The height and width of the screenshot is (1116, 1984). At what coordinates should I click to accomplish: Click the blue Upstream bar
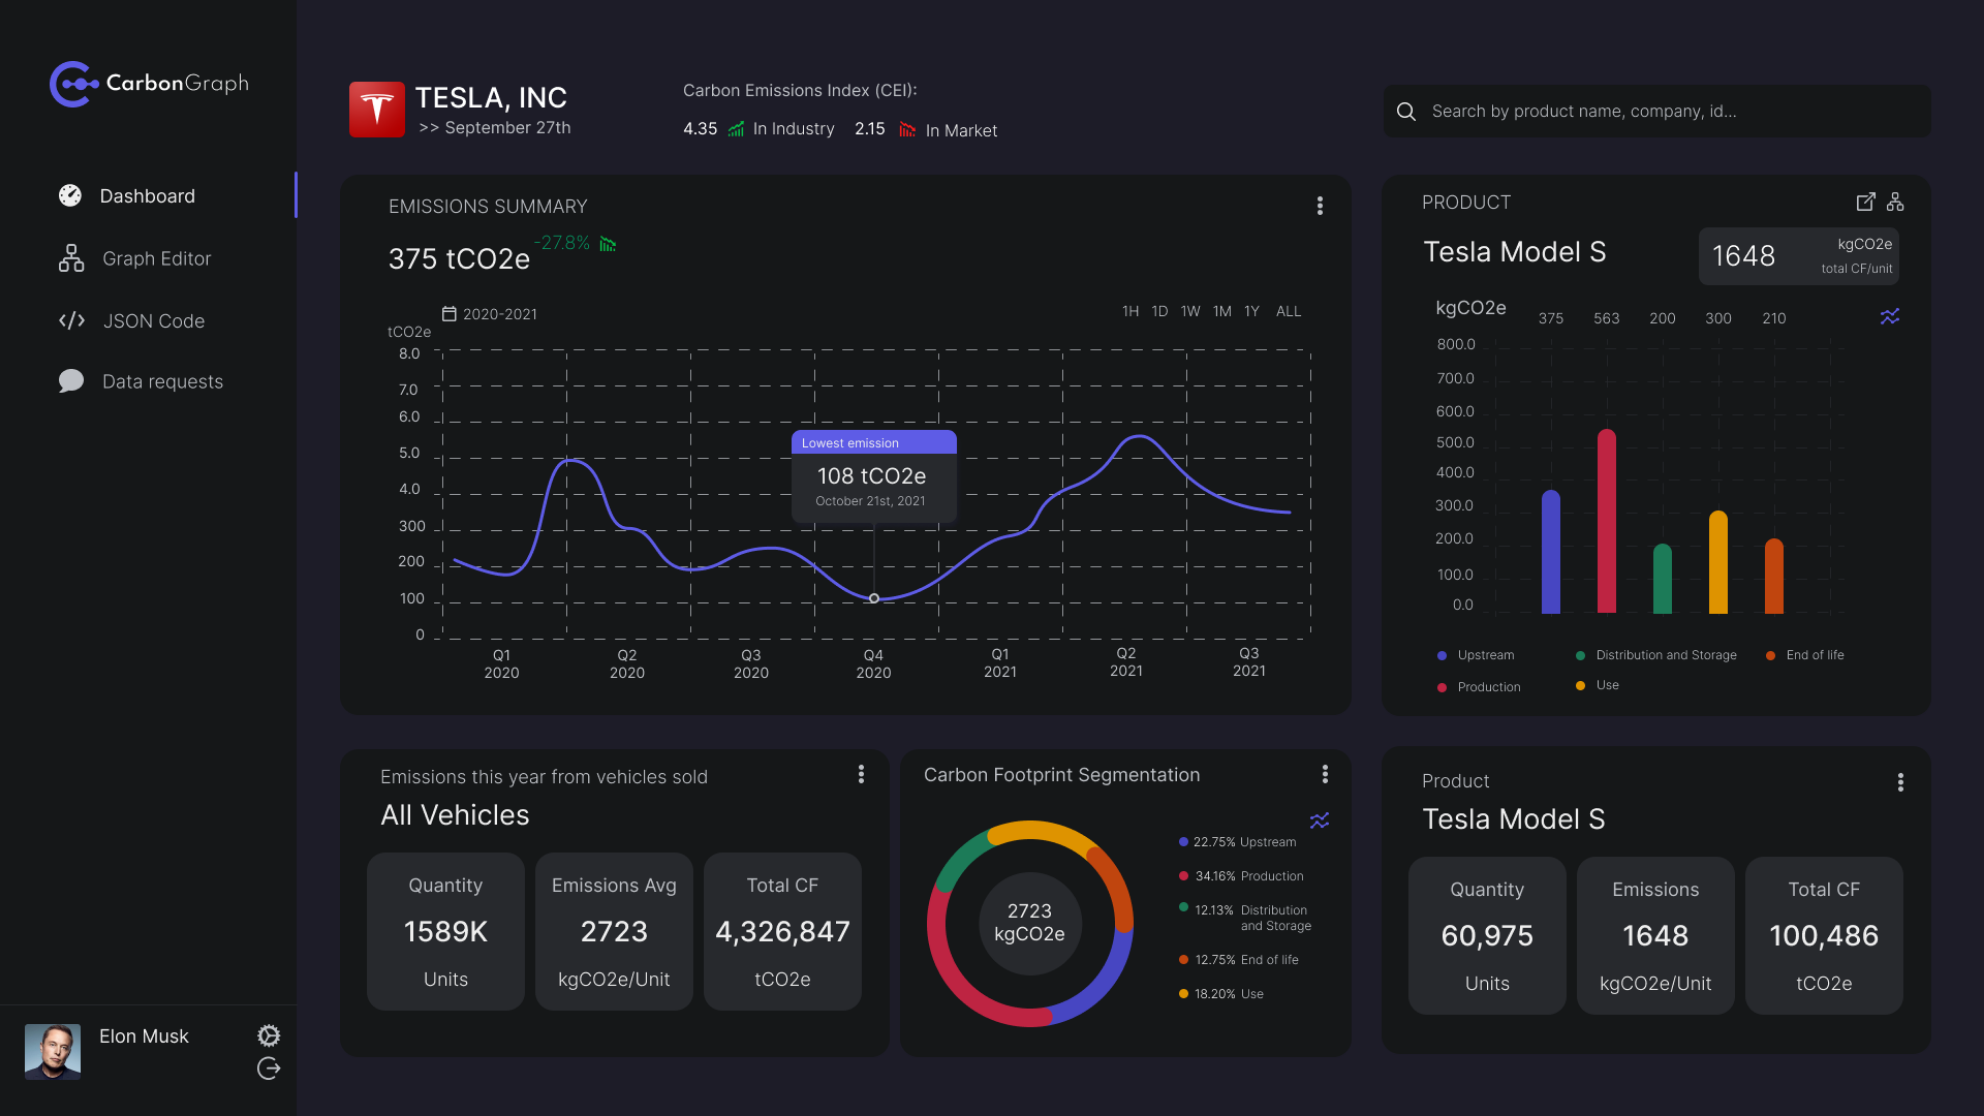click(1551, 552)
